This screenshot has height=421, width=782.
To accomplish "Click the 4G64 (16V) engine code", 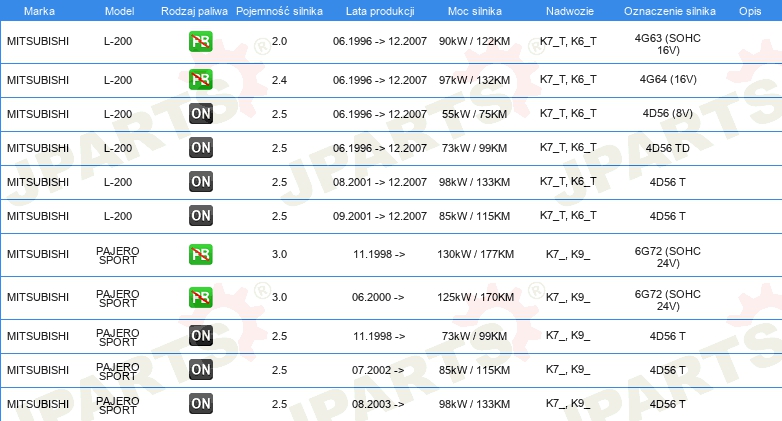I will 668,79.
